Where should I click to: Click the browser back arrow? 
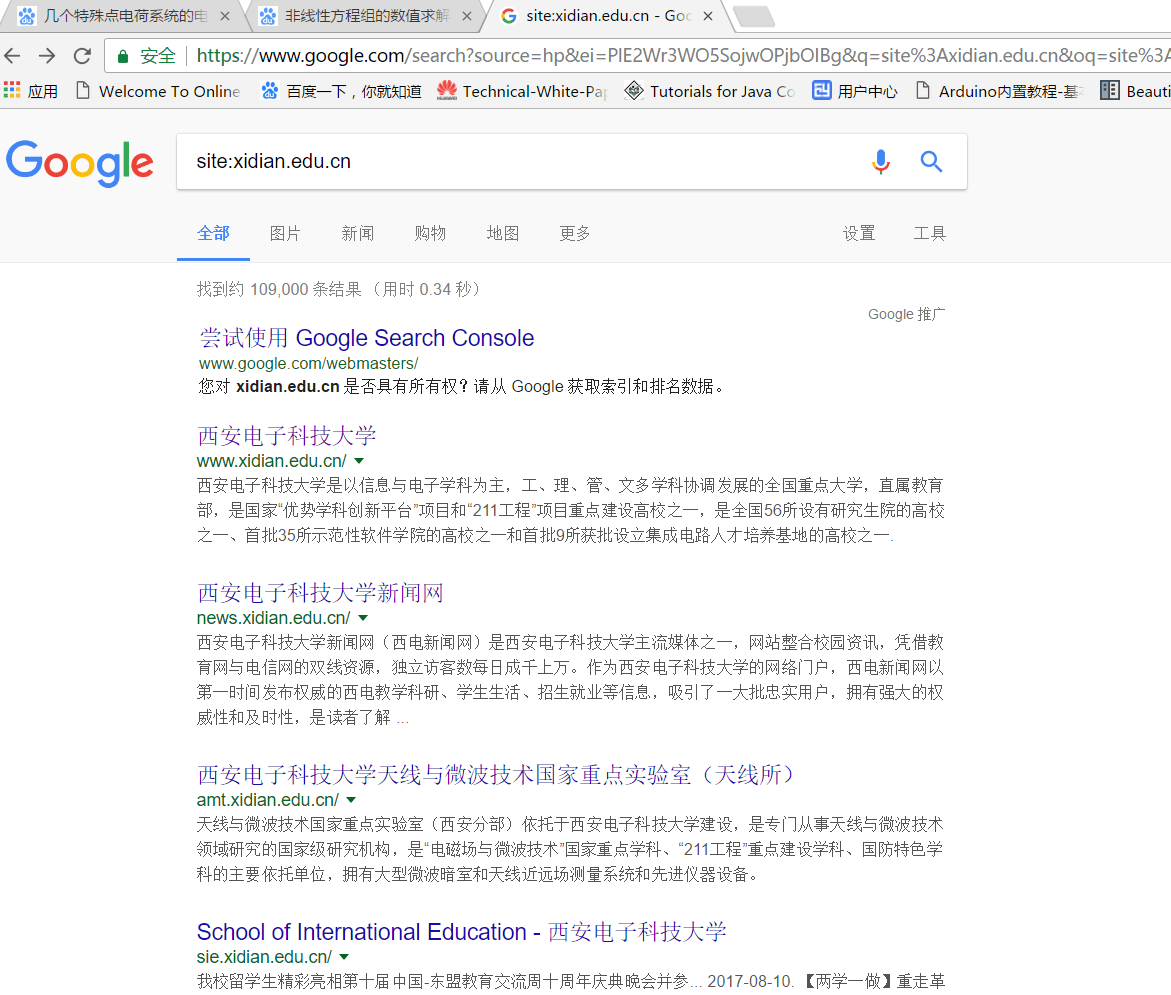click(13, 55)
